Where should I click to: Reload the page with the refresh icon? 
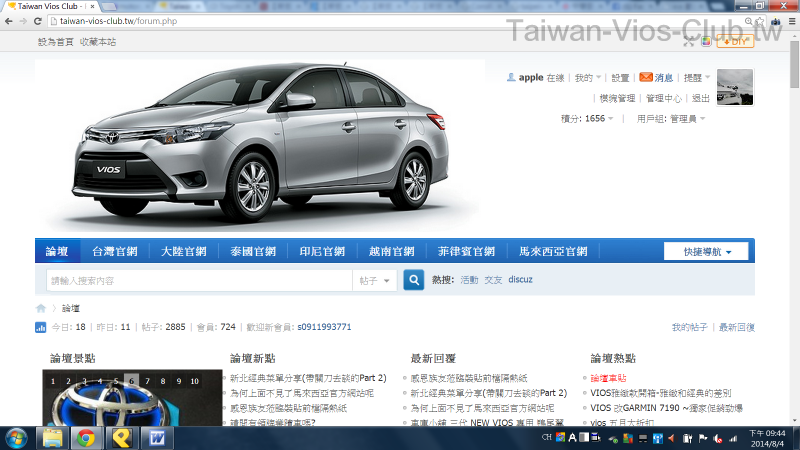click(38, 21)
